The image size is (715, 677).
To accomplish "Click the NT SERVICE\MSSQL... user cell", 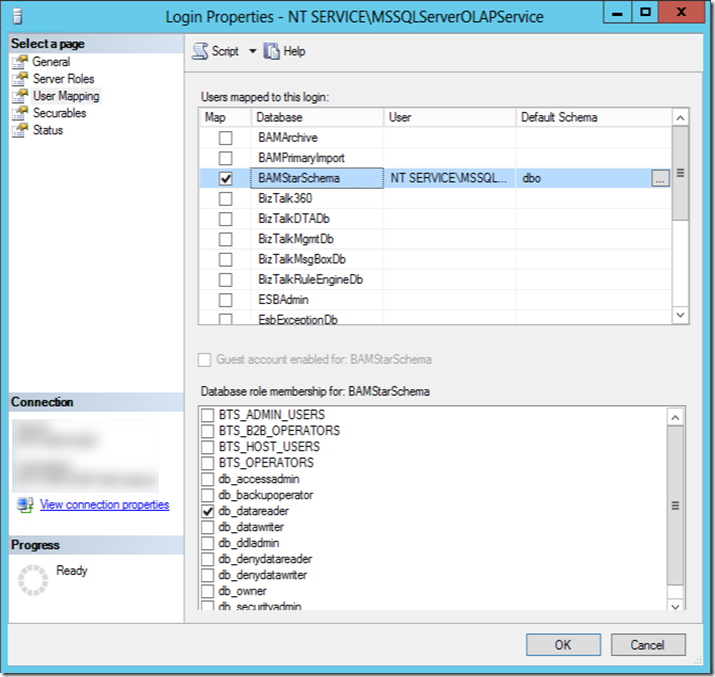I will tap(450, 178).
